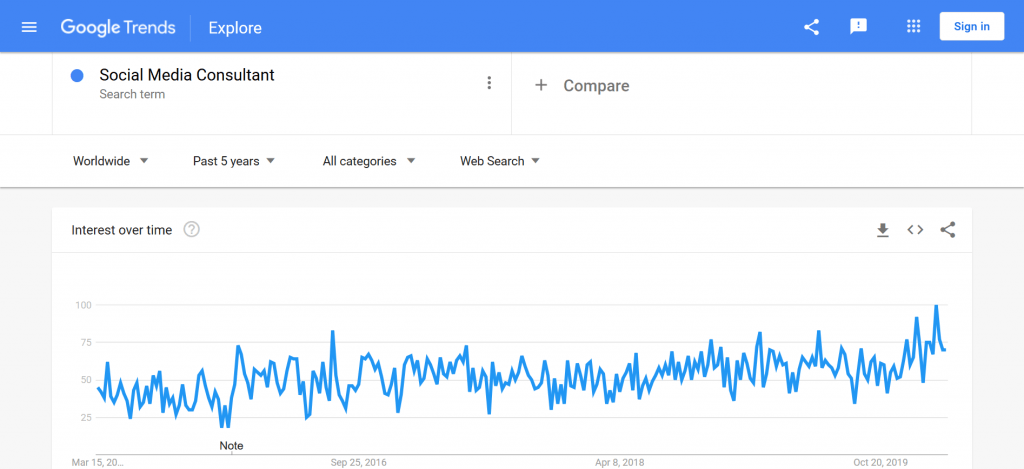Screen dimensions: 1024x469
Task: Expand the Worldwide region dropdown
Action: [111, 161]
